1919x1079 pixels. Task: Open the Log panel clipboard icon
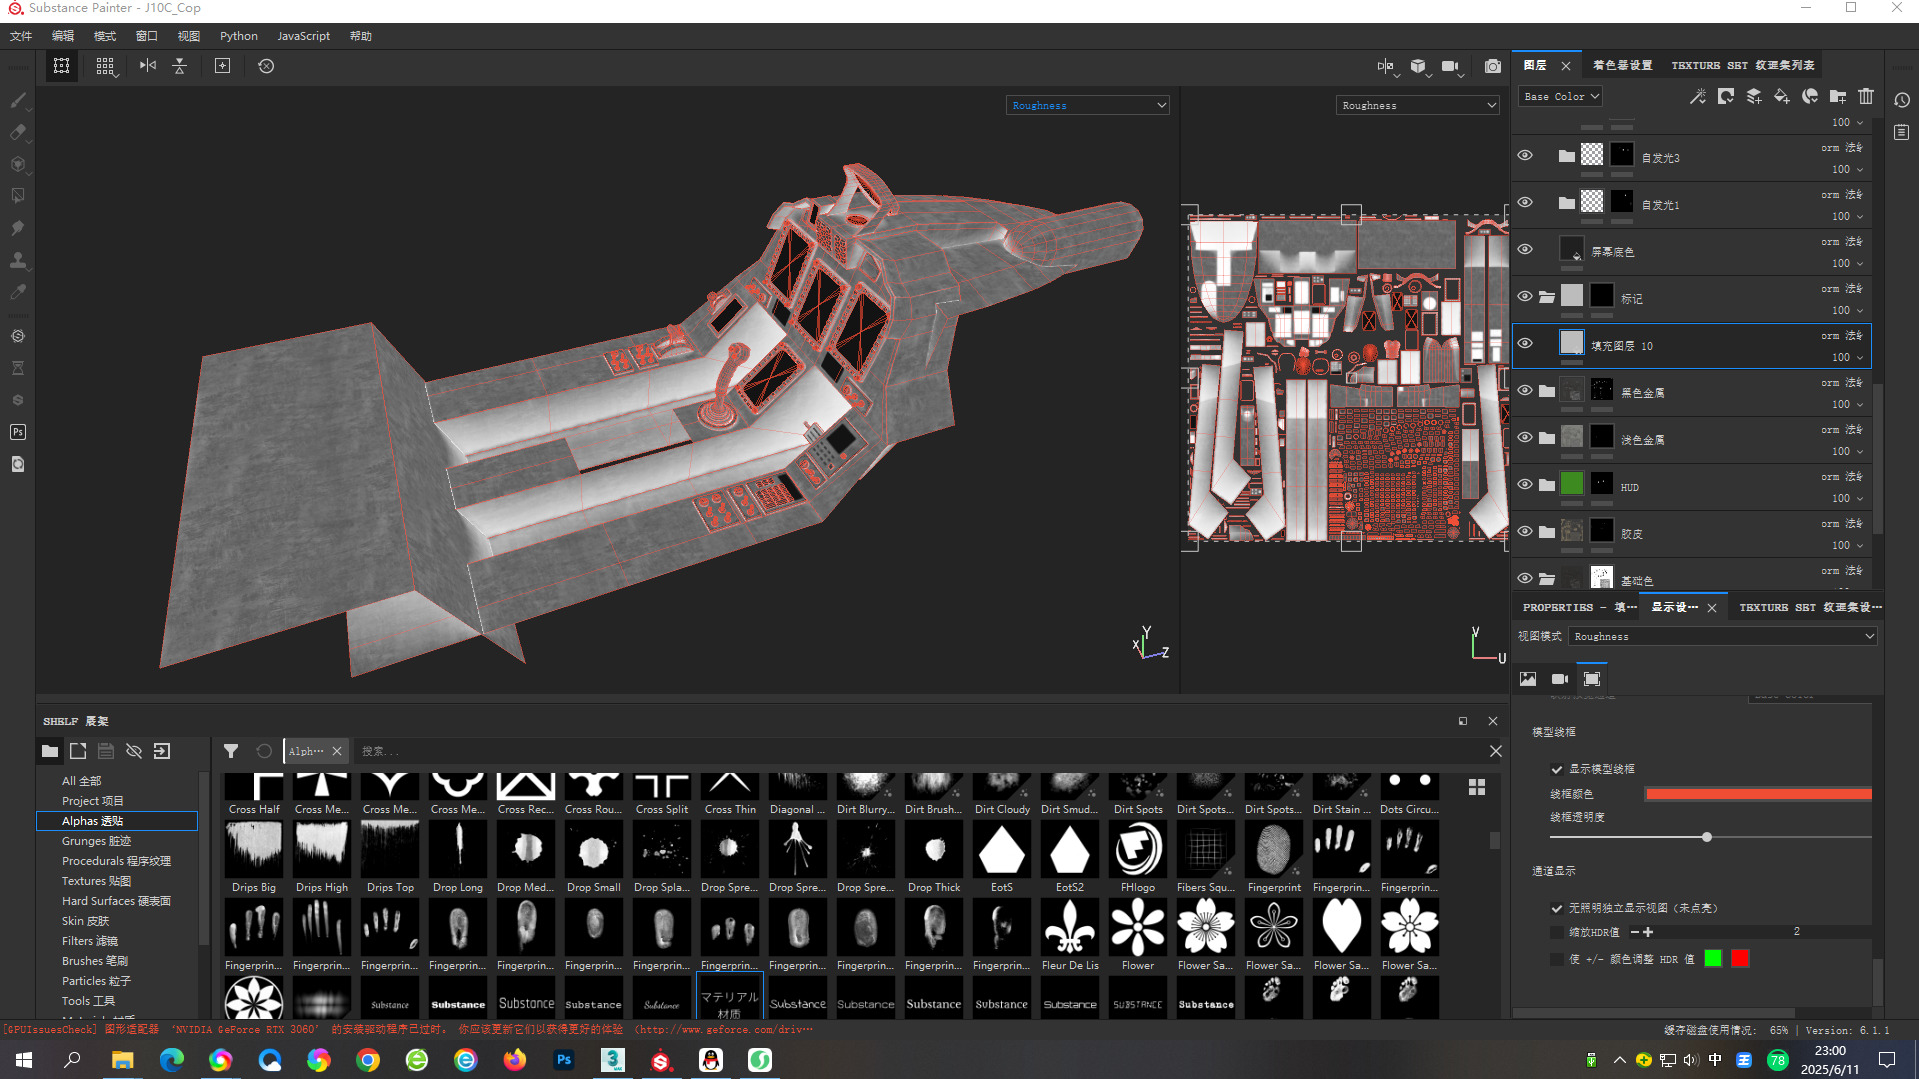coord(1902,132)
